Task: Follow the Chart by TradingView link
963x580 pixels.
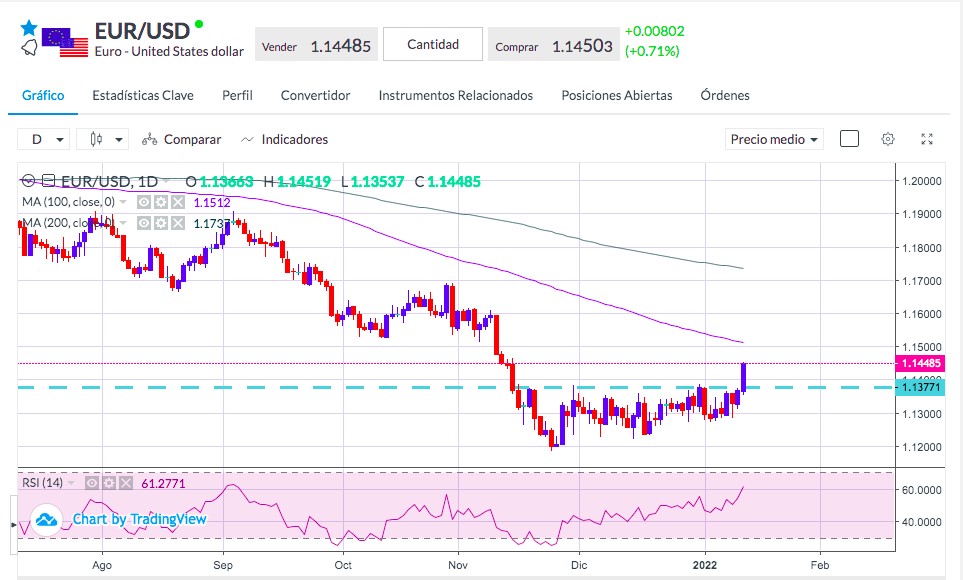Action: point(139,519)
